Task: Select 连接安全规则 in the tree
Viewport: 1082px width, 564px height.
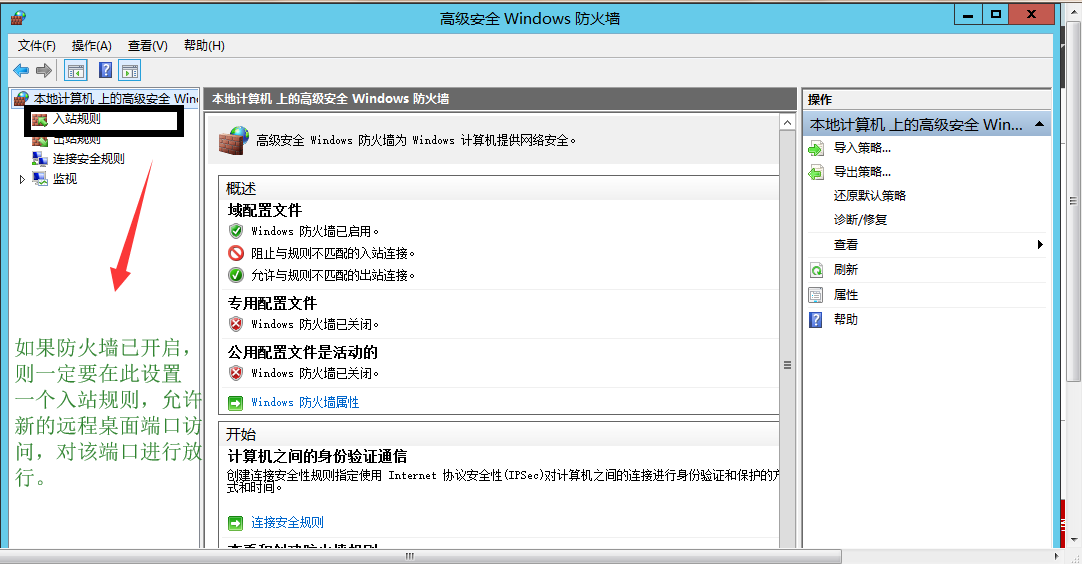Action: tap(88, 159)
